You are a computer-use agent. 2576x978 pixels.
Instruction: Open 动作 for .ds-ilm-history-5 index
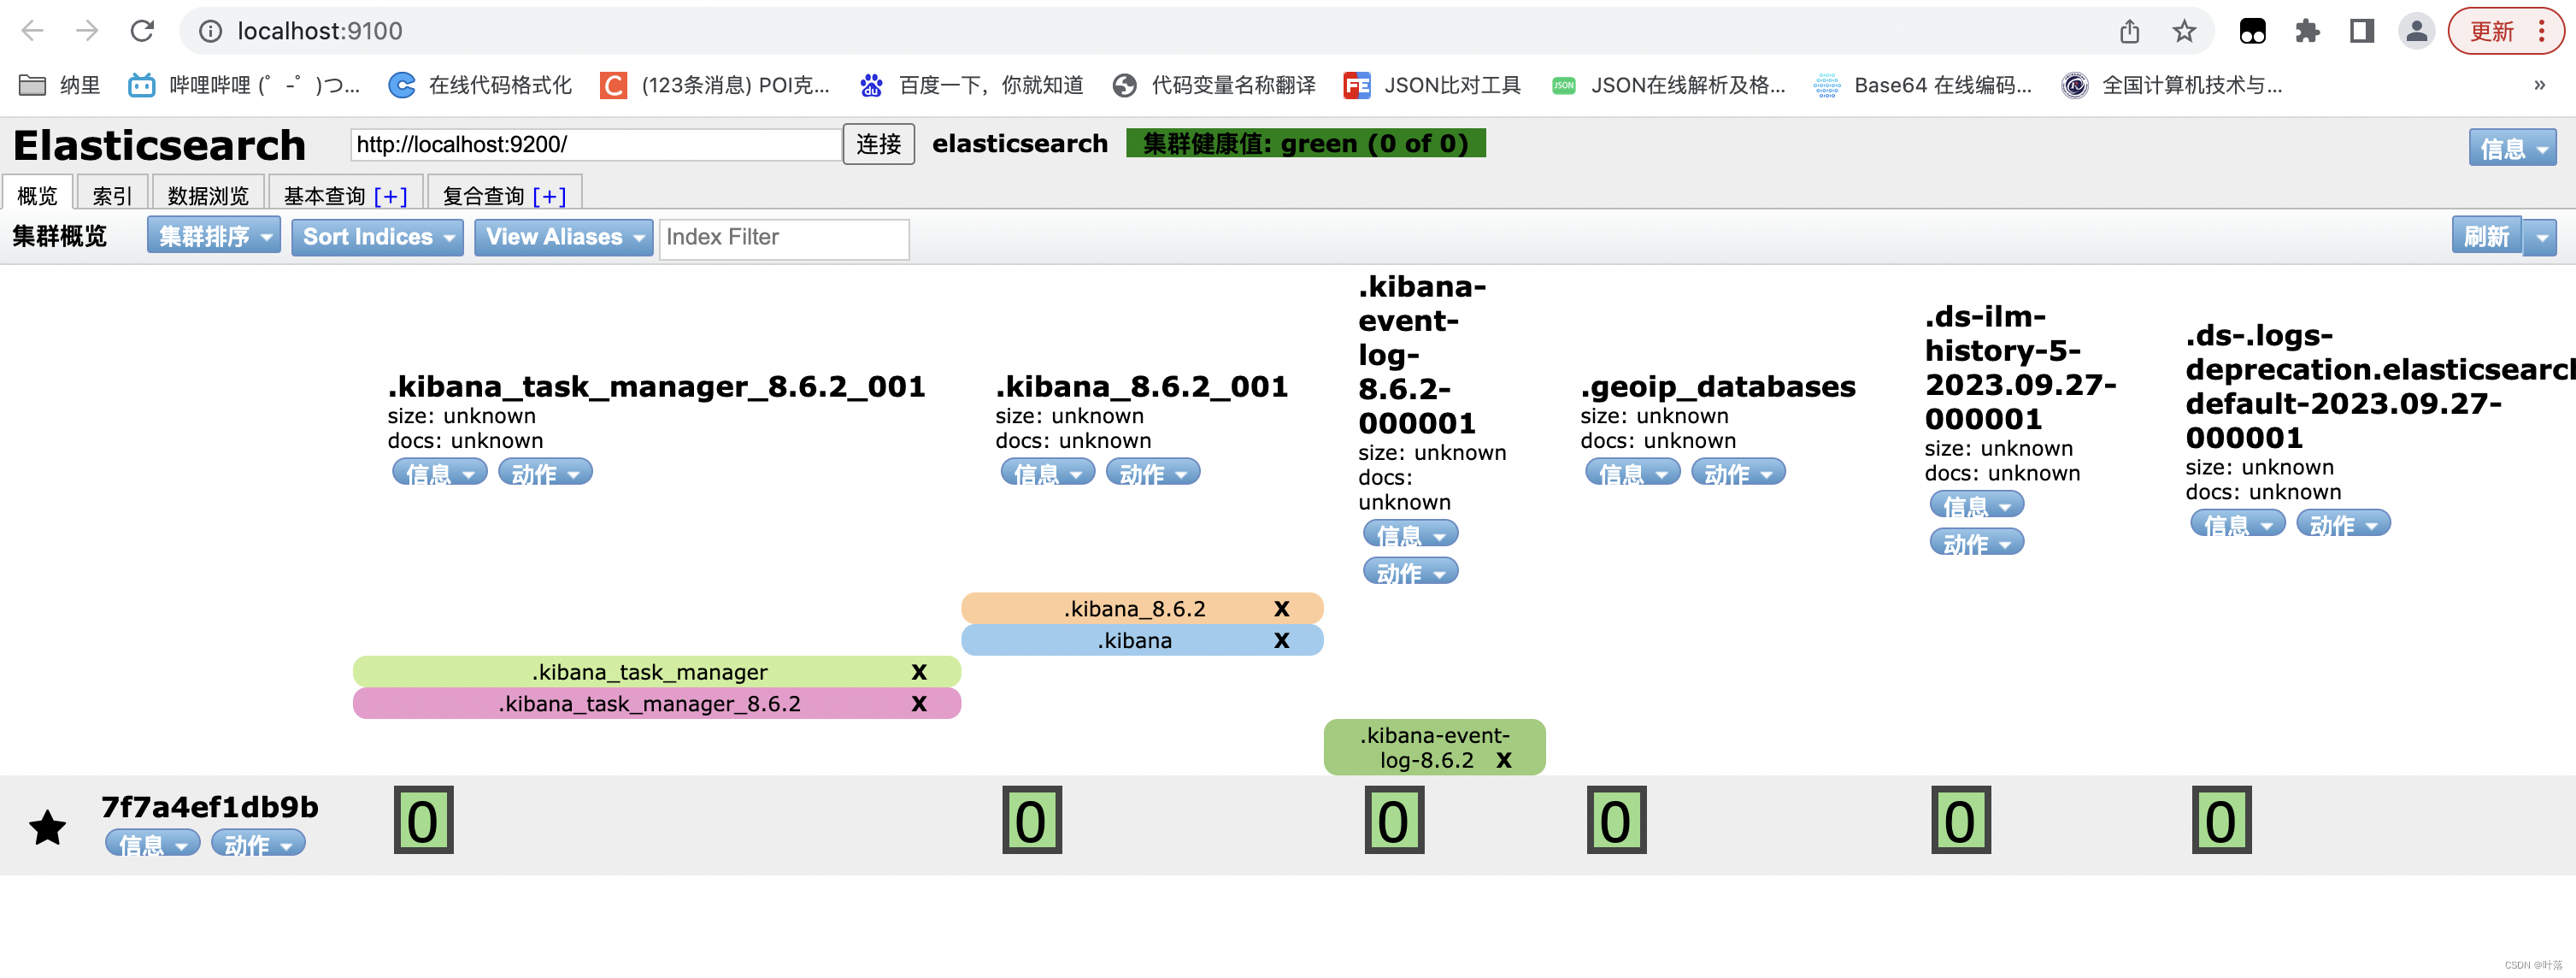pos(1977,543)
